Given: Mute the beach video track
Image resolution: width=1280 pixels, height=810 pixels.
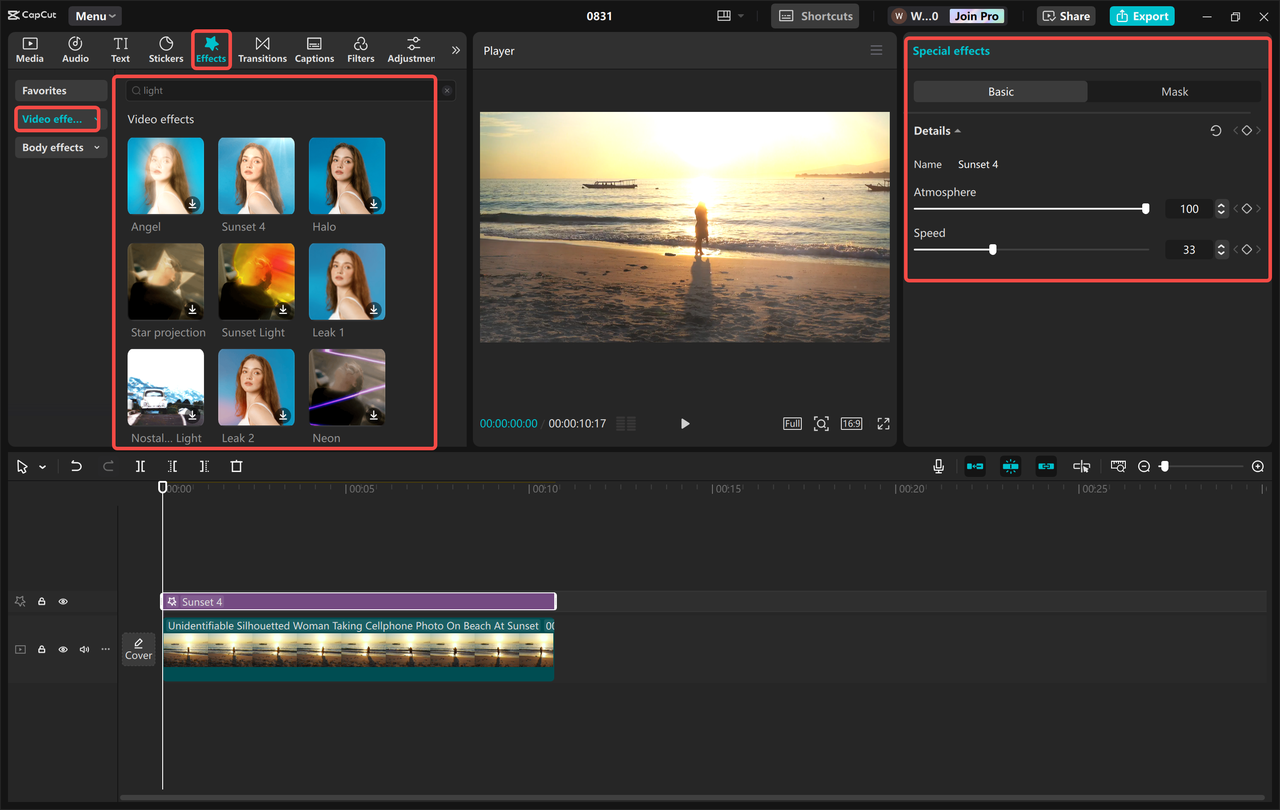Looking at the screenshot, I should [x=84, y=649].
